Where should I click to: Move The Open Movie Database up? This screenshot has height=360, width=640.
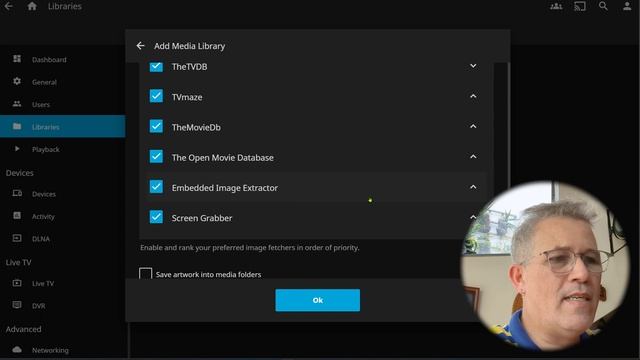coord(473,157)
